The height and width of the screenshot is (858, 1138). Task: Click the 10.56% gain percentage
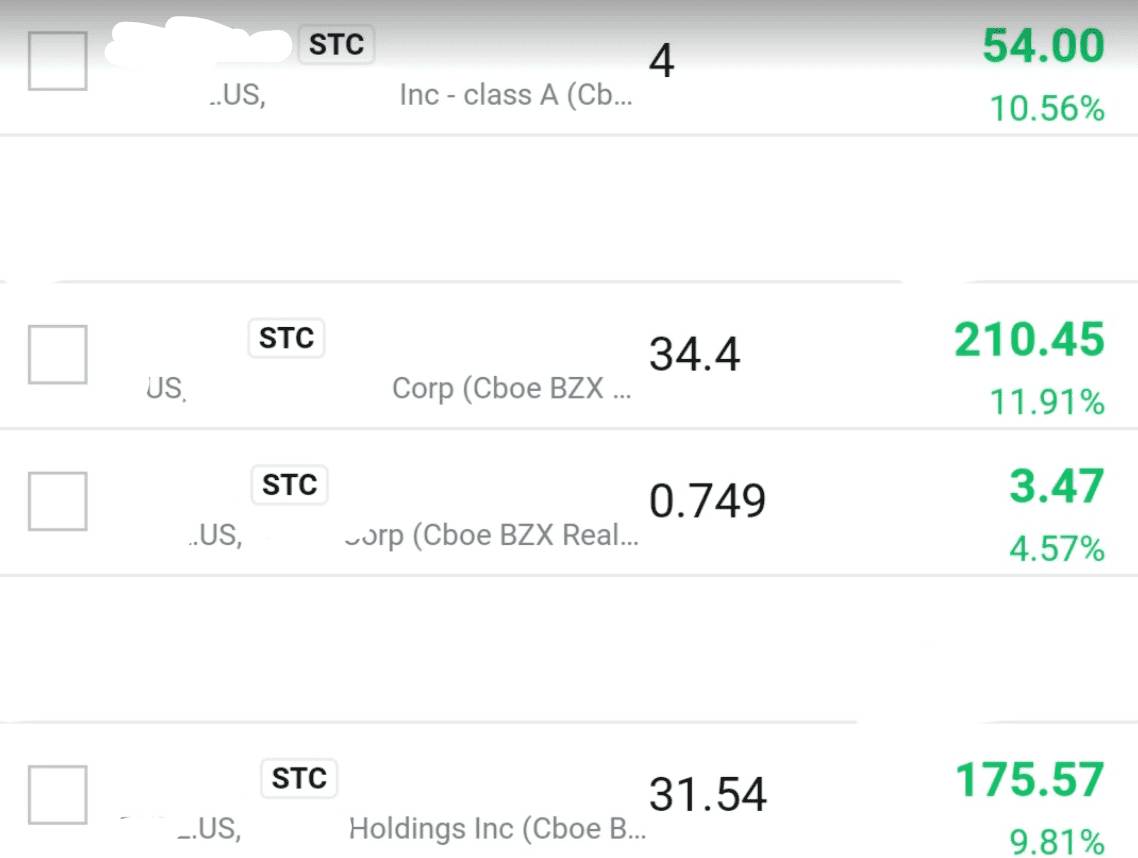coord(1047,108)
